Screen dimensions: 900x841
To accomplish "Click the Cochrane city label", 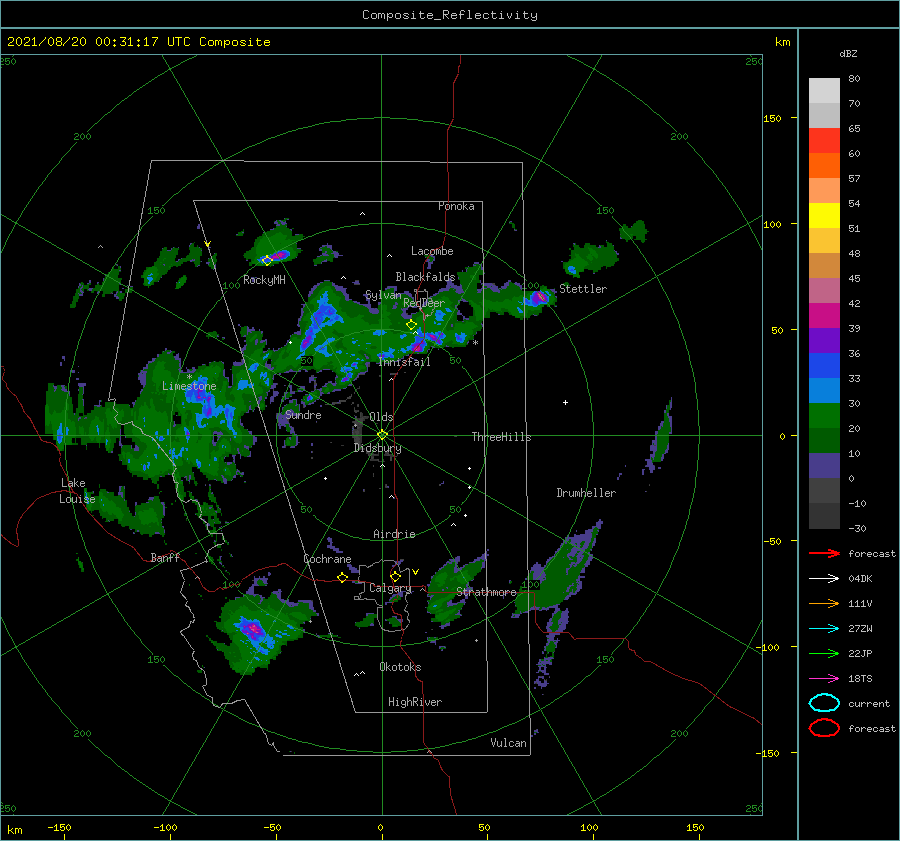I will pyautogui.click(x=327, y=559).
